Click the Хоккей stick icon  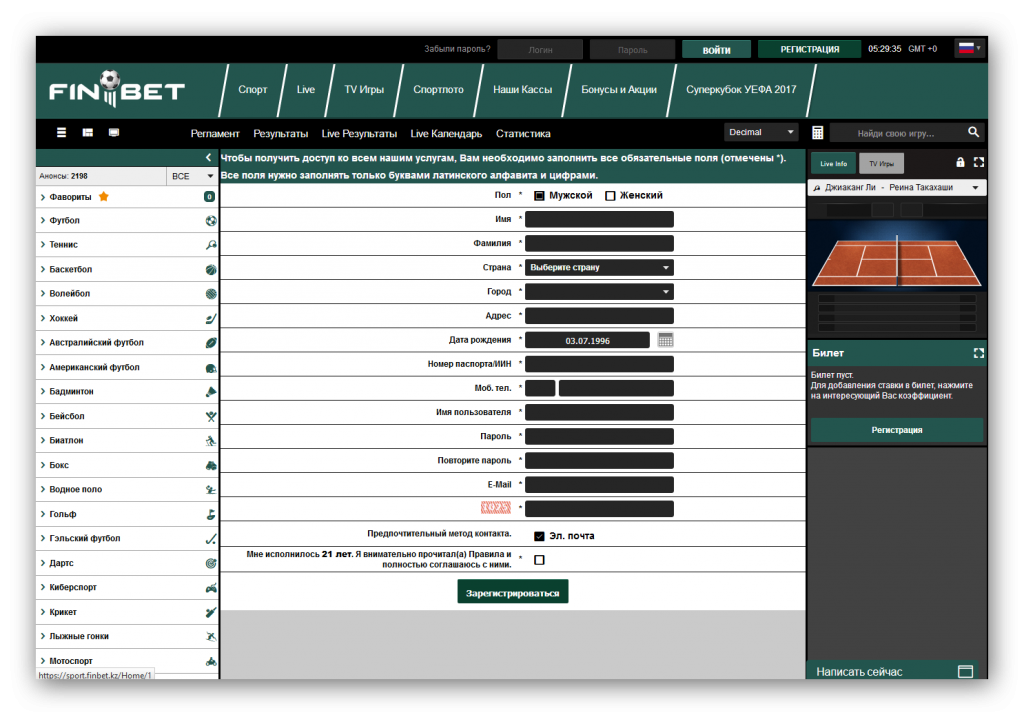click(211, 319)
